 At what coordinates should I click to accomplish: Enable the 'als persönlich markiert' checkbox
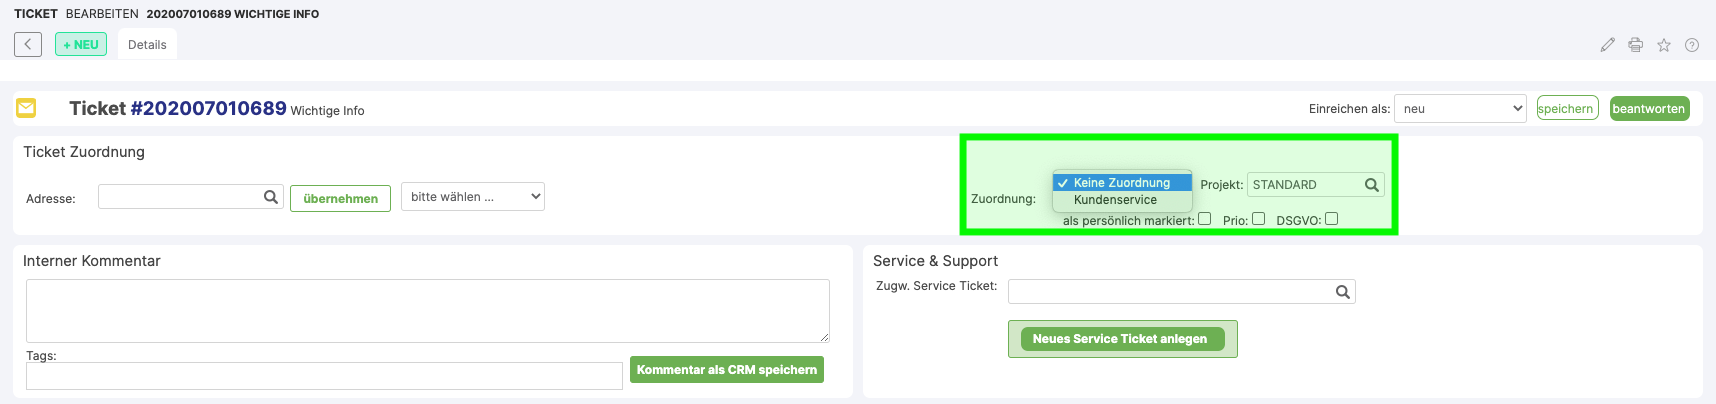click(x=1205, y=219)
